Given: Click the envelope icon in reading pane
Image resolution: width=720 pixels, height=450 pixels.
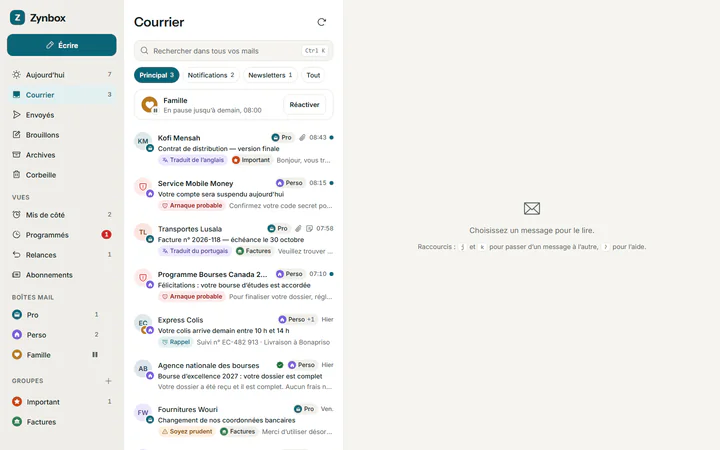Looking at the screenshot, I should (x=532, y=208).
